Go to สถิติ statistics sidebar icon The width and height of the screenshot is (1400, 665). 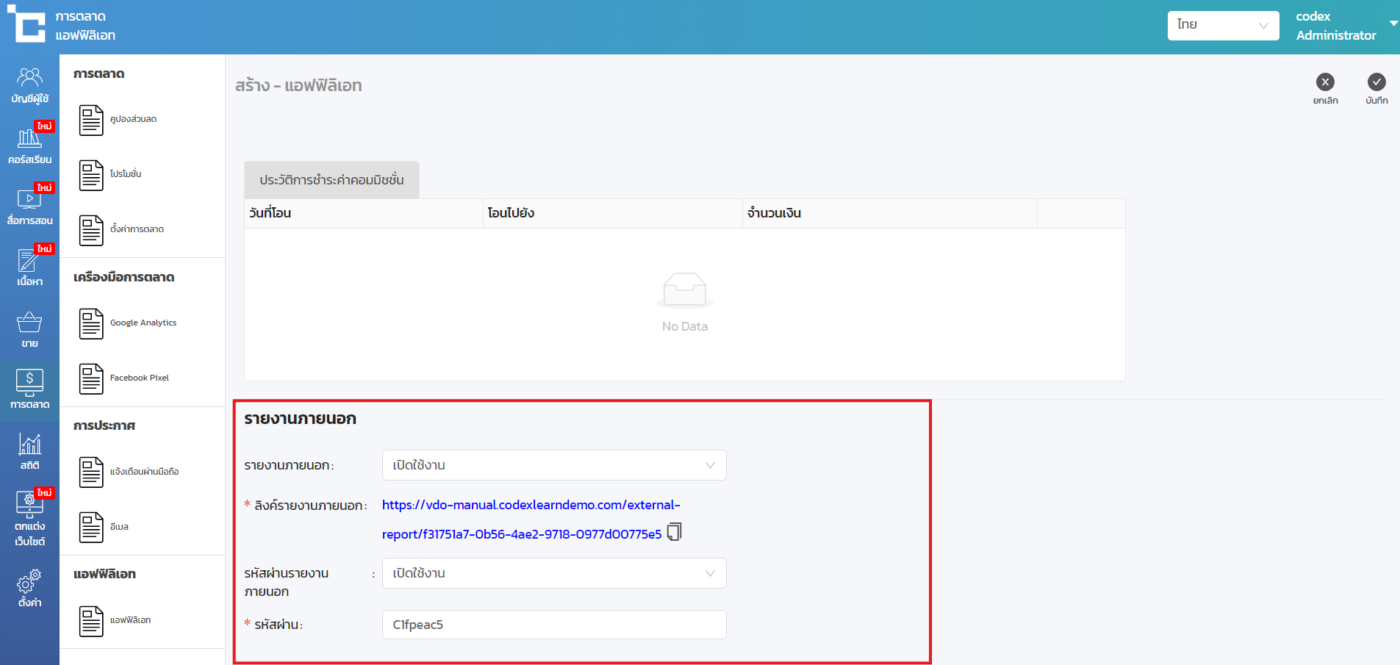29,450
